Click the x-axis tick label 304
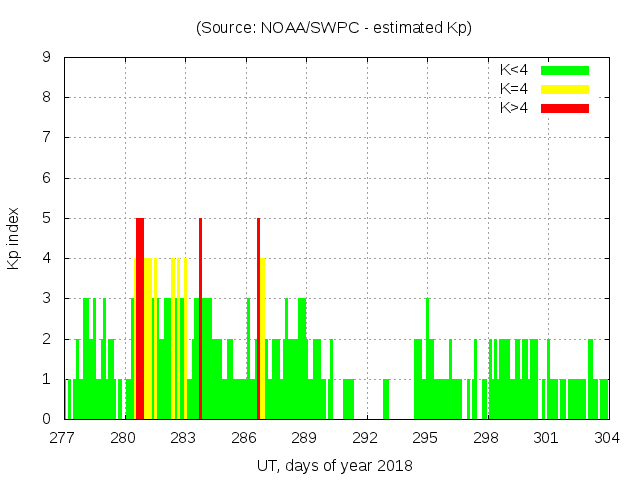This screenshot has height=480, width=640. coord(608,438)
